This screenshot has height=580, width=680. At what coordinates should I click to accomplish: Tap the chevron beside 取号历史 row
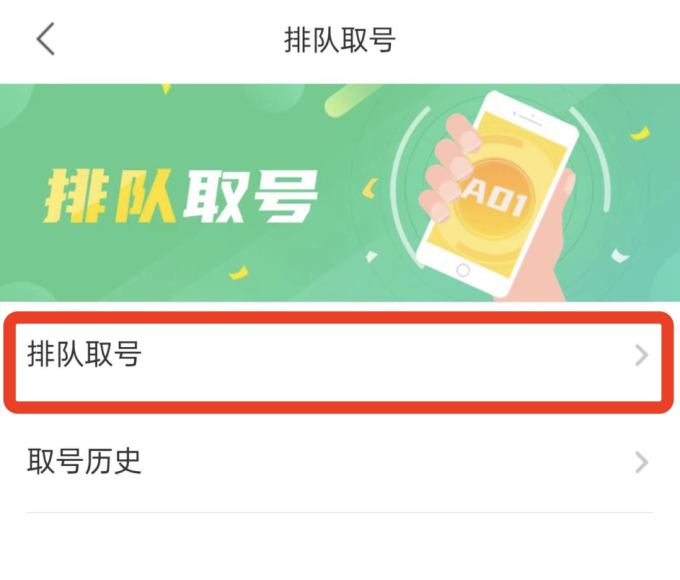(x=641, y=462)
